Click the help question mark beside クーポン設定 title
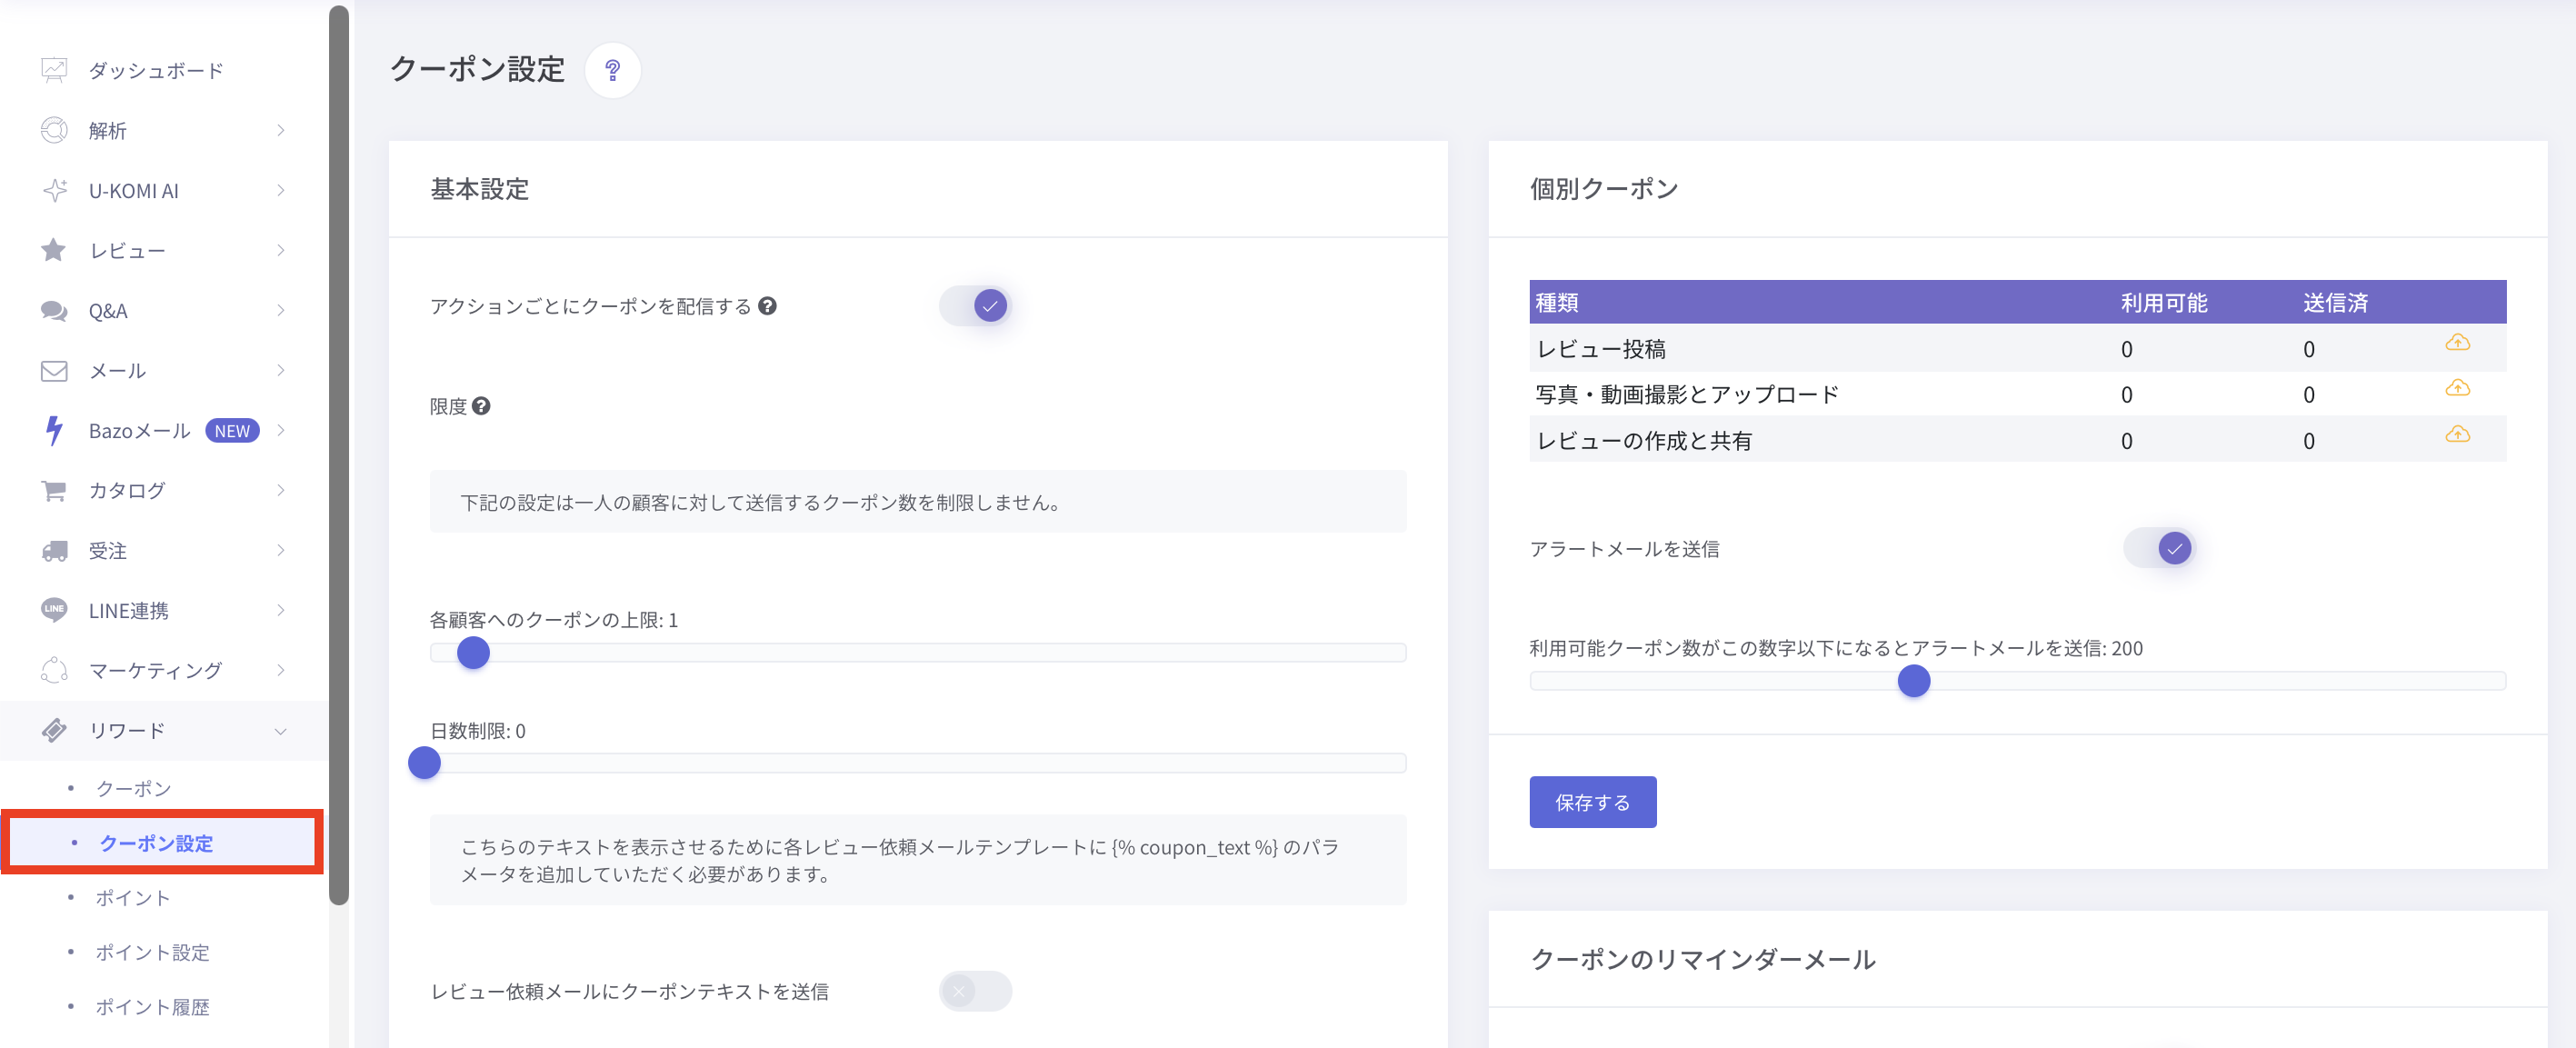This screenshot has width=2576, height=1048. tap(612, 70)
